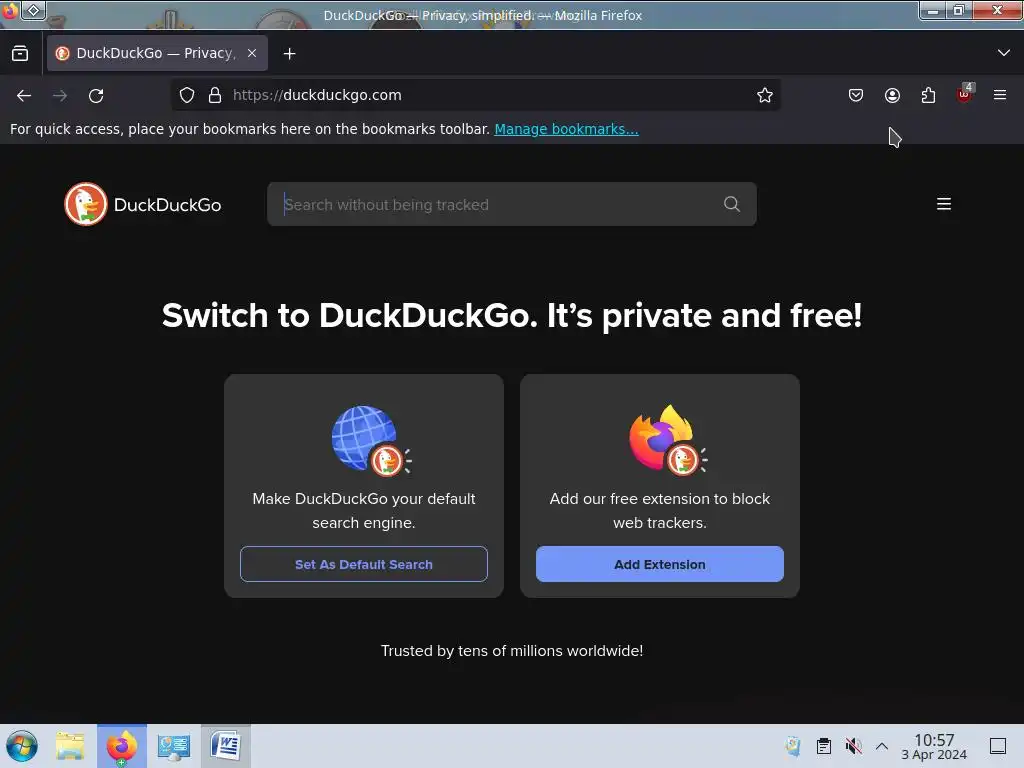Open the tracking protection shield icon

point(187,95)
